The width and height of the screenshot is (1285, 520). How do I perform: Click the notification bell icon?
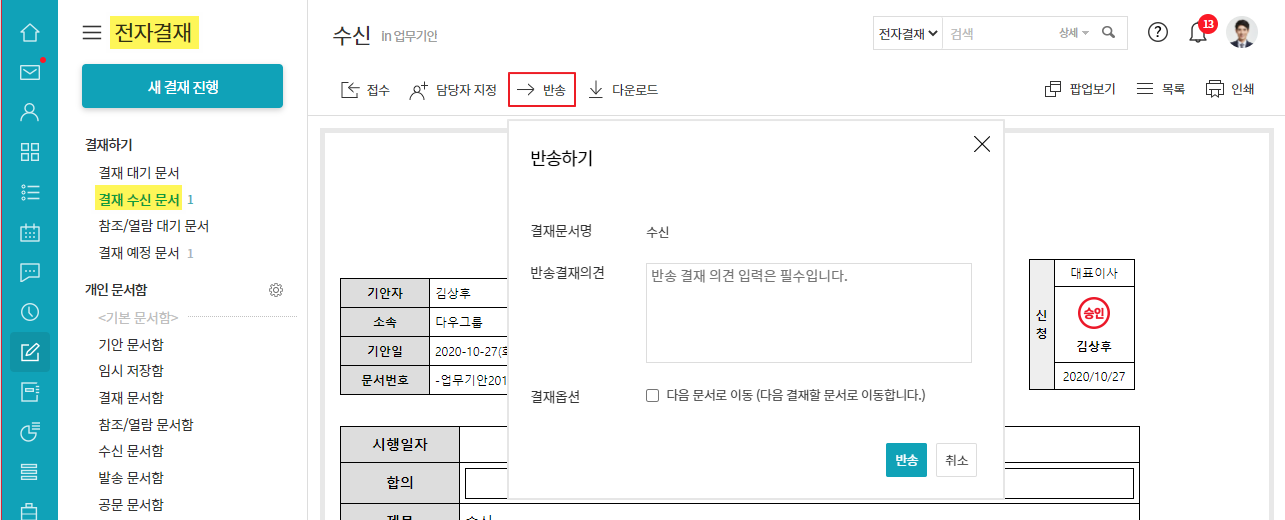pyautogui.click(x=1198, y=33)
